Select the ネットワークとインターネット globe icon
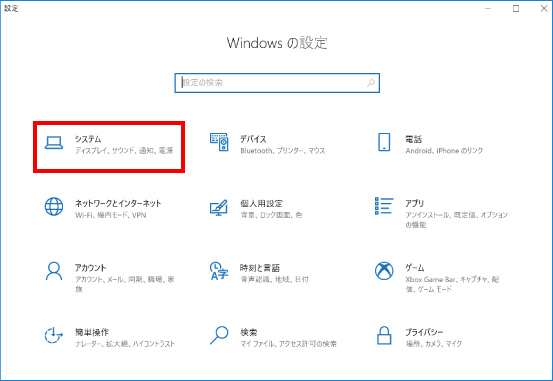This screenshot has height=381, width=553. pyautogui.click(x=54, y=206)
